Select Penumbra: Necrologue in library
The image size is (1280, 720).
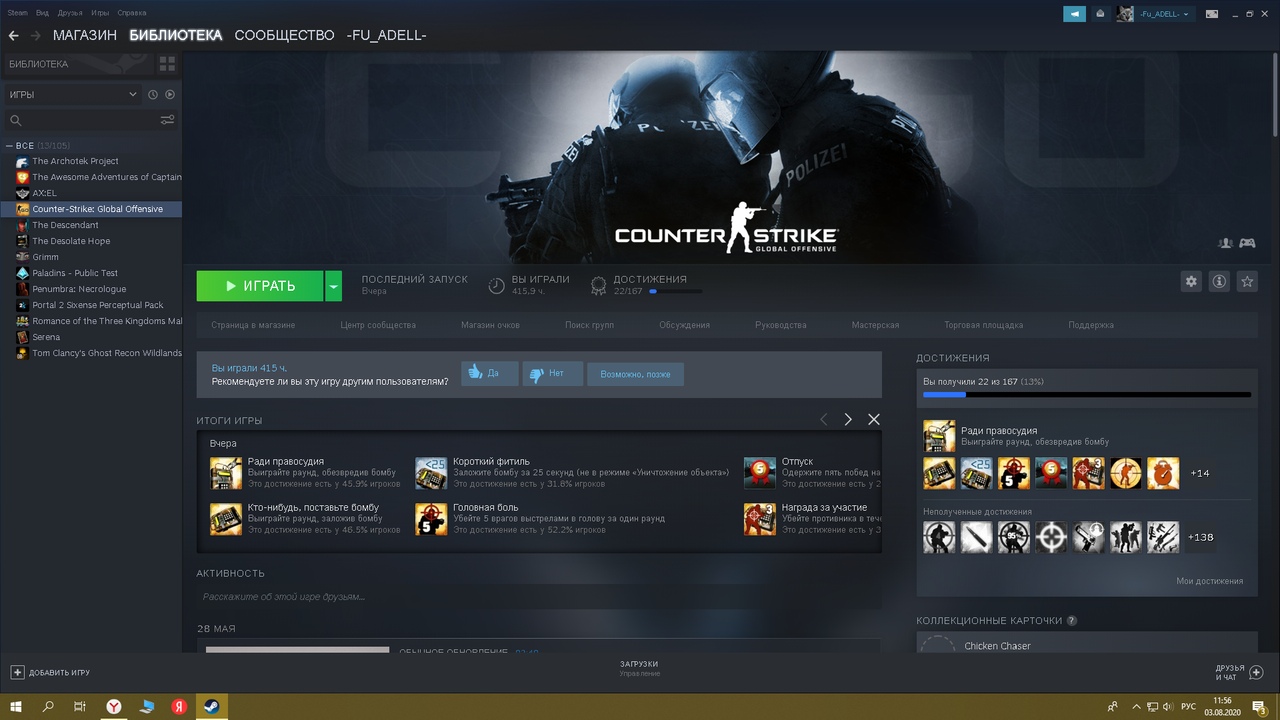79,289
